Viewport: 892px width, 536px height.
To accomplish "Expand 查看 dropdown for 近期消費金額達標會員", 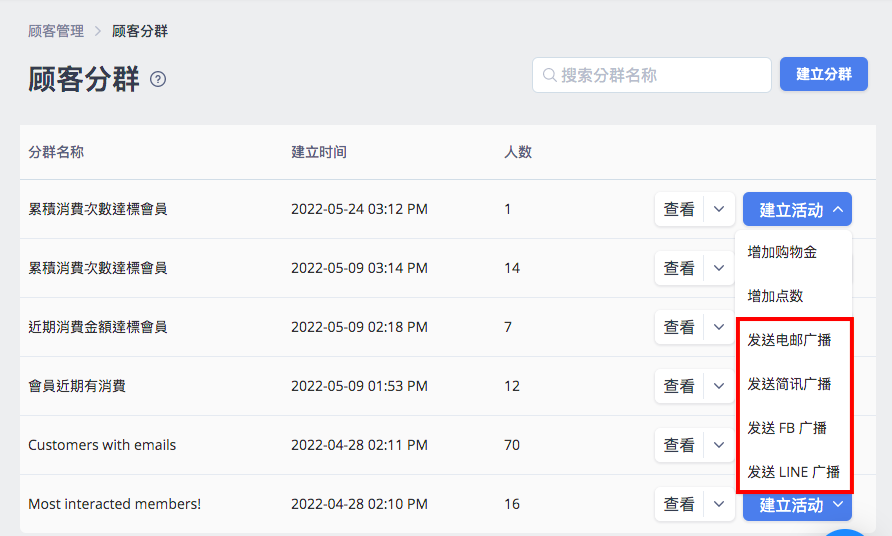I will (719, 327).
